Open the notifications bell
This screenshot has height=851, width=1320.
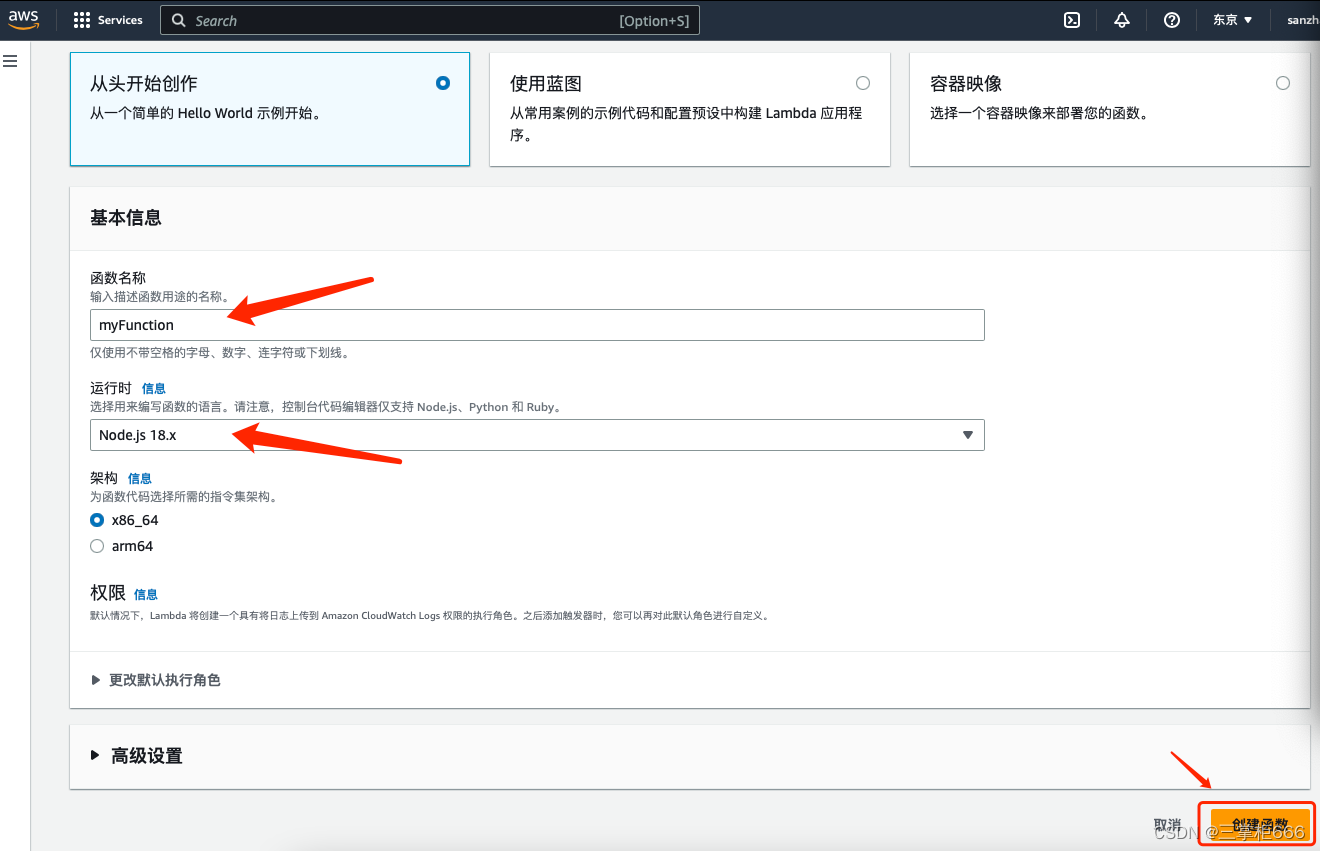click(x=1122, y=20)
